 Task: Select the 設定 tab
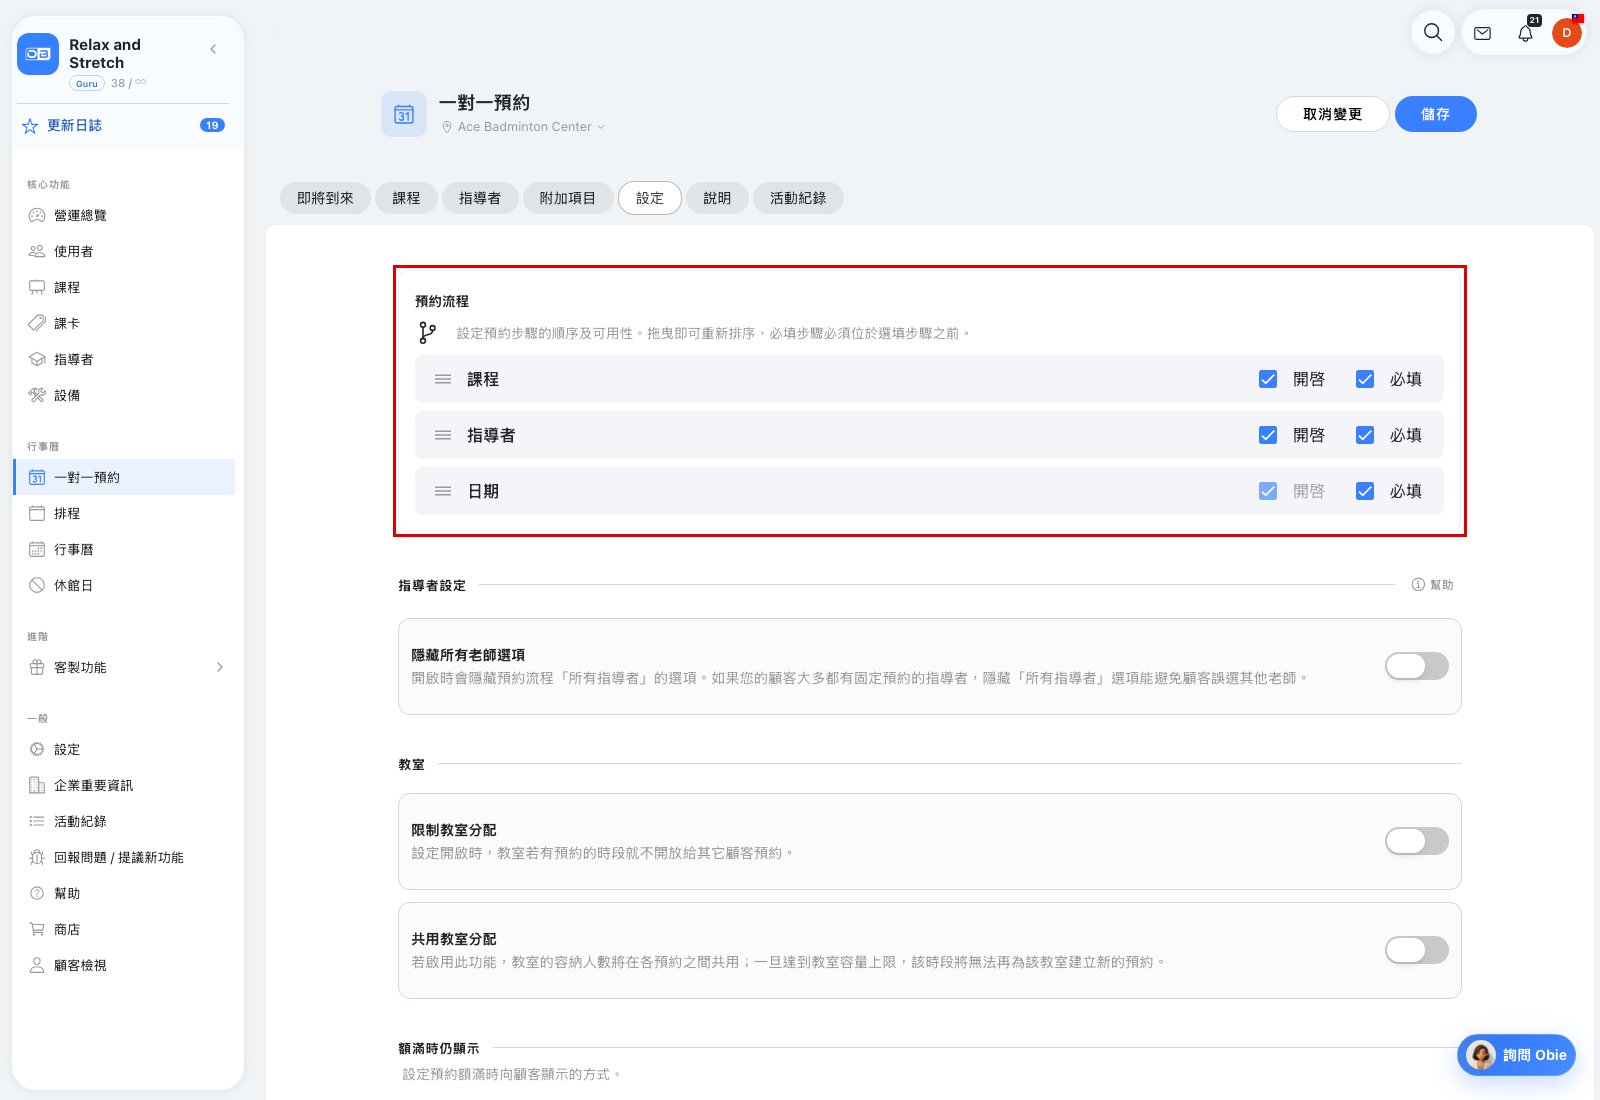click(x=650, y=198)
